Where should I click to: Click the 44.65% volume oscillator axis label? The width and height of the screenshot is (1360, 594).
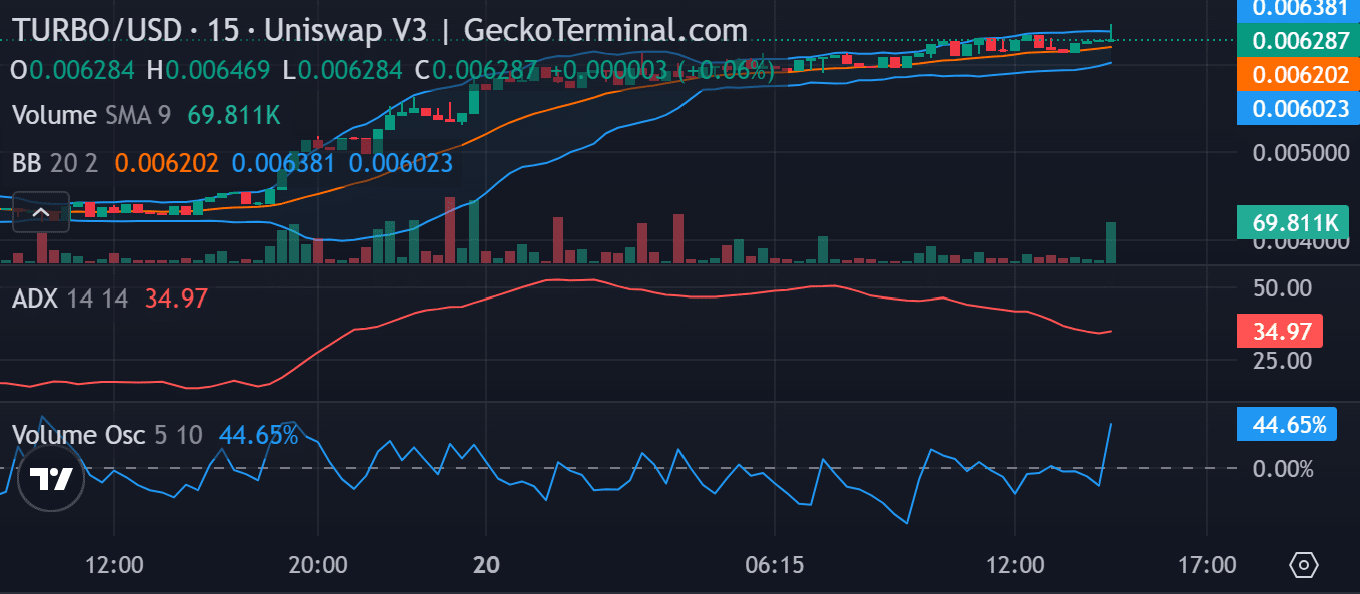pyautogui.click(x=1287, y=424)
